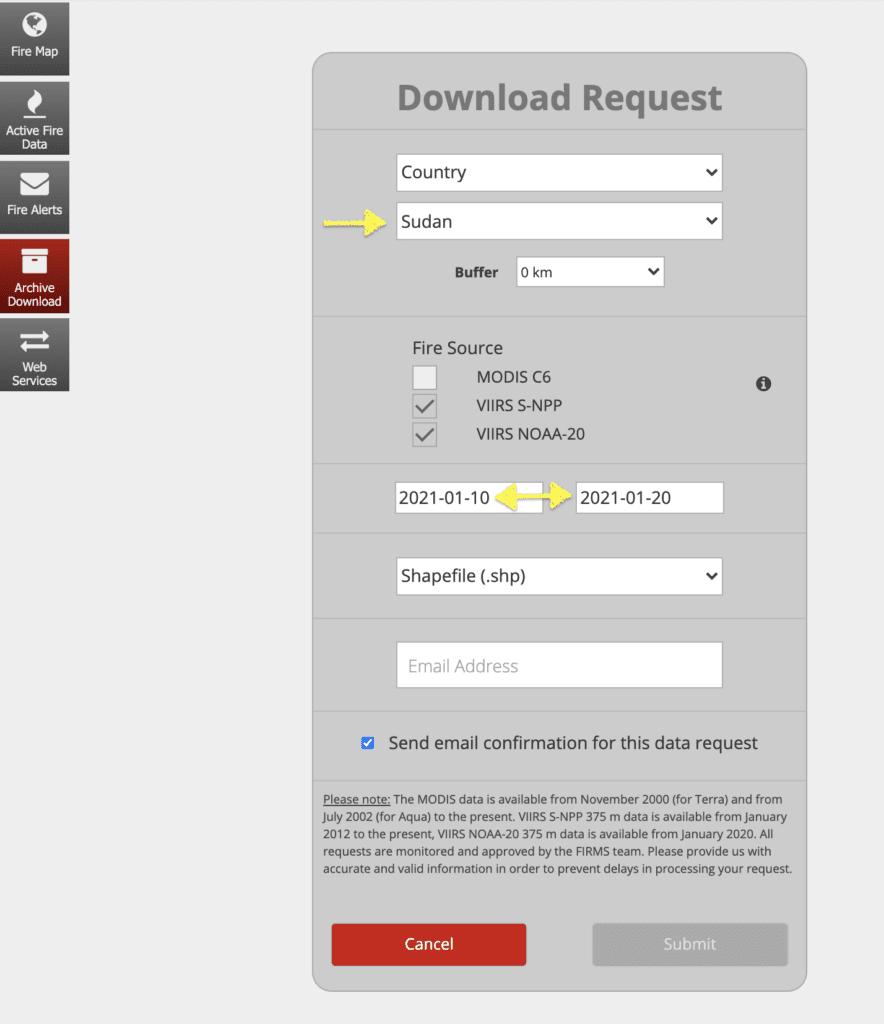The image size is (884, 1024).
Task: Open the Fire Map globe icon
Action: 35,25
